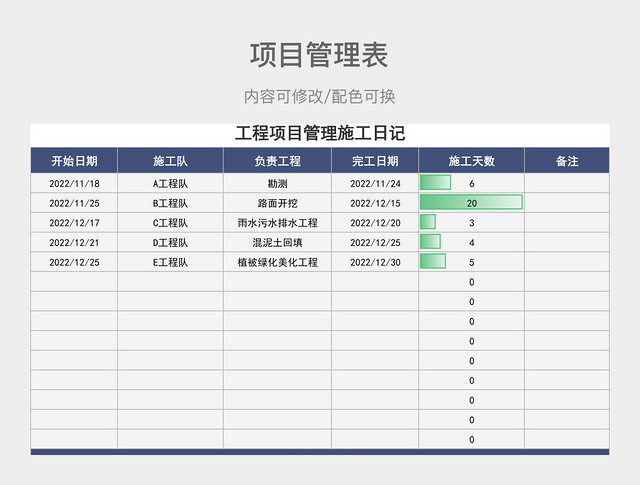Select the completion date 2022/11/24 cell
The width and height of the screenshot is (640, 485).
coord(375,183)
